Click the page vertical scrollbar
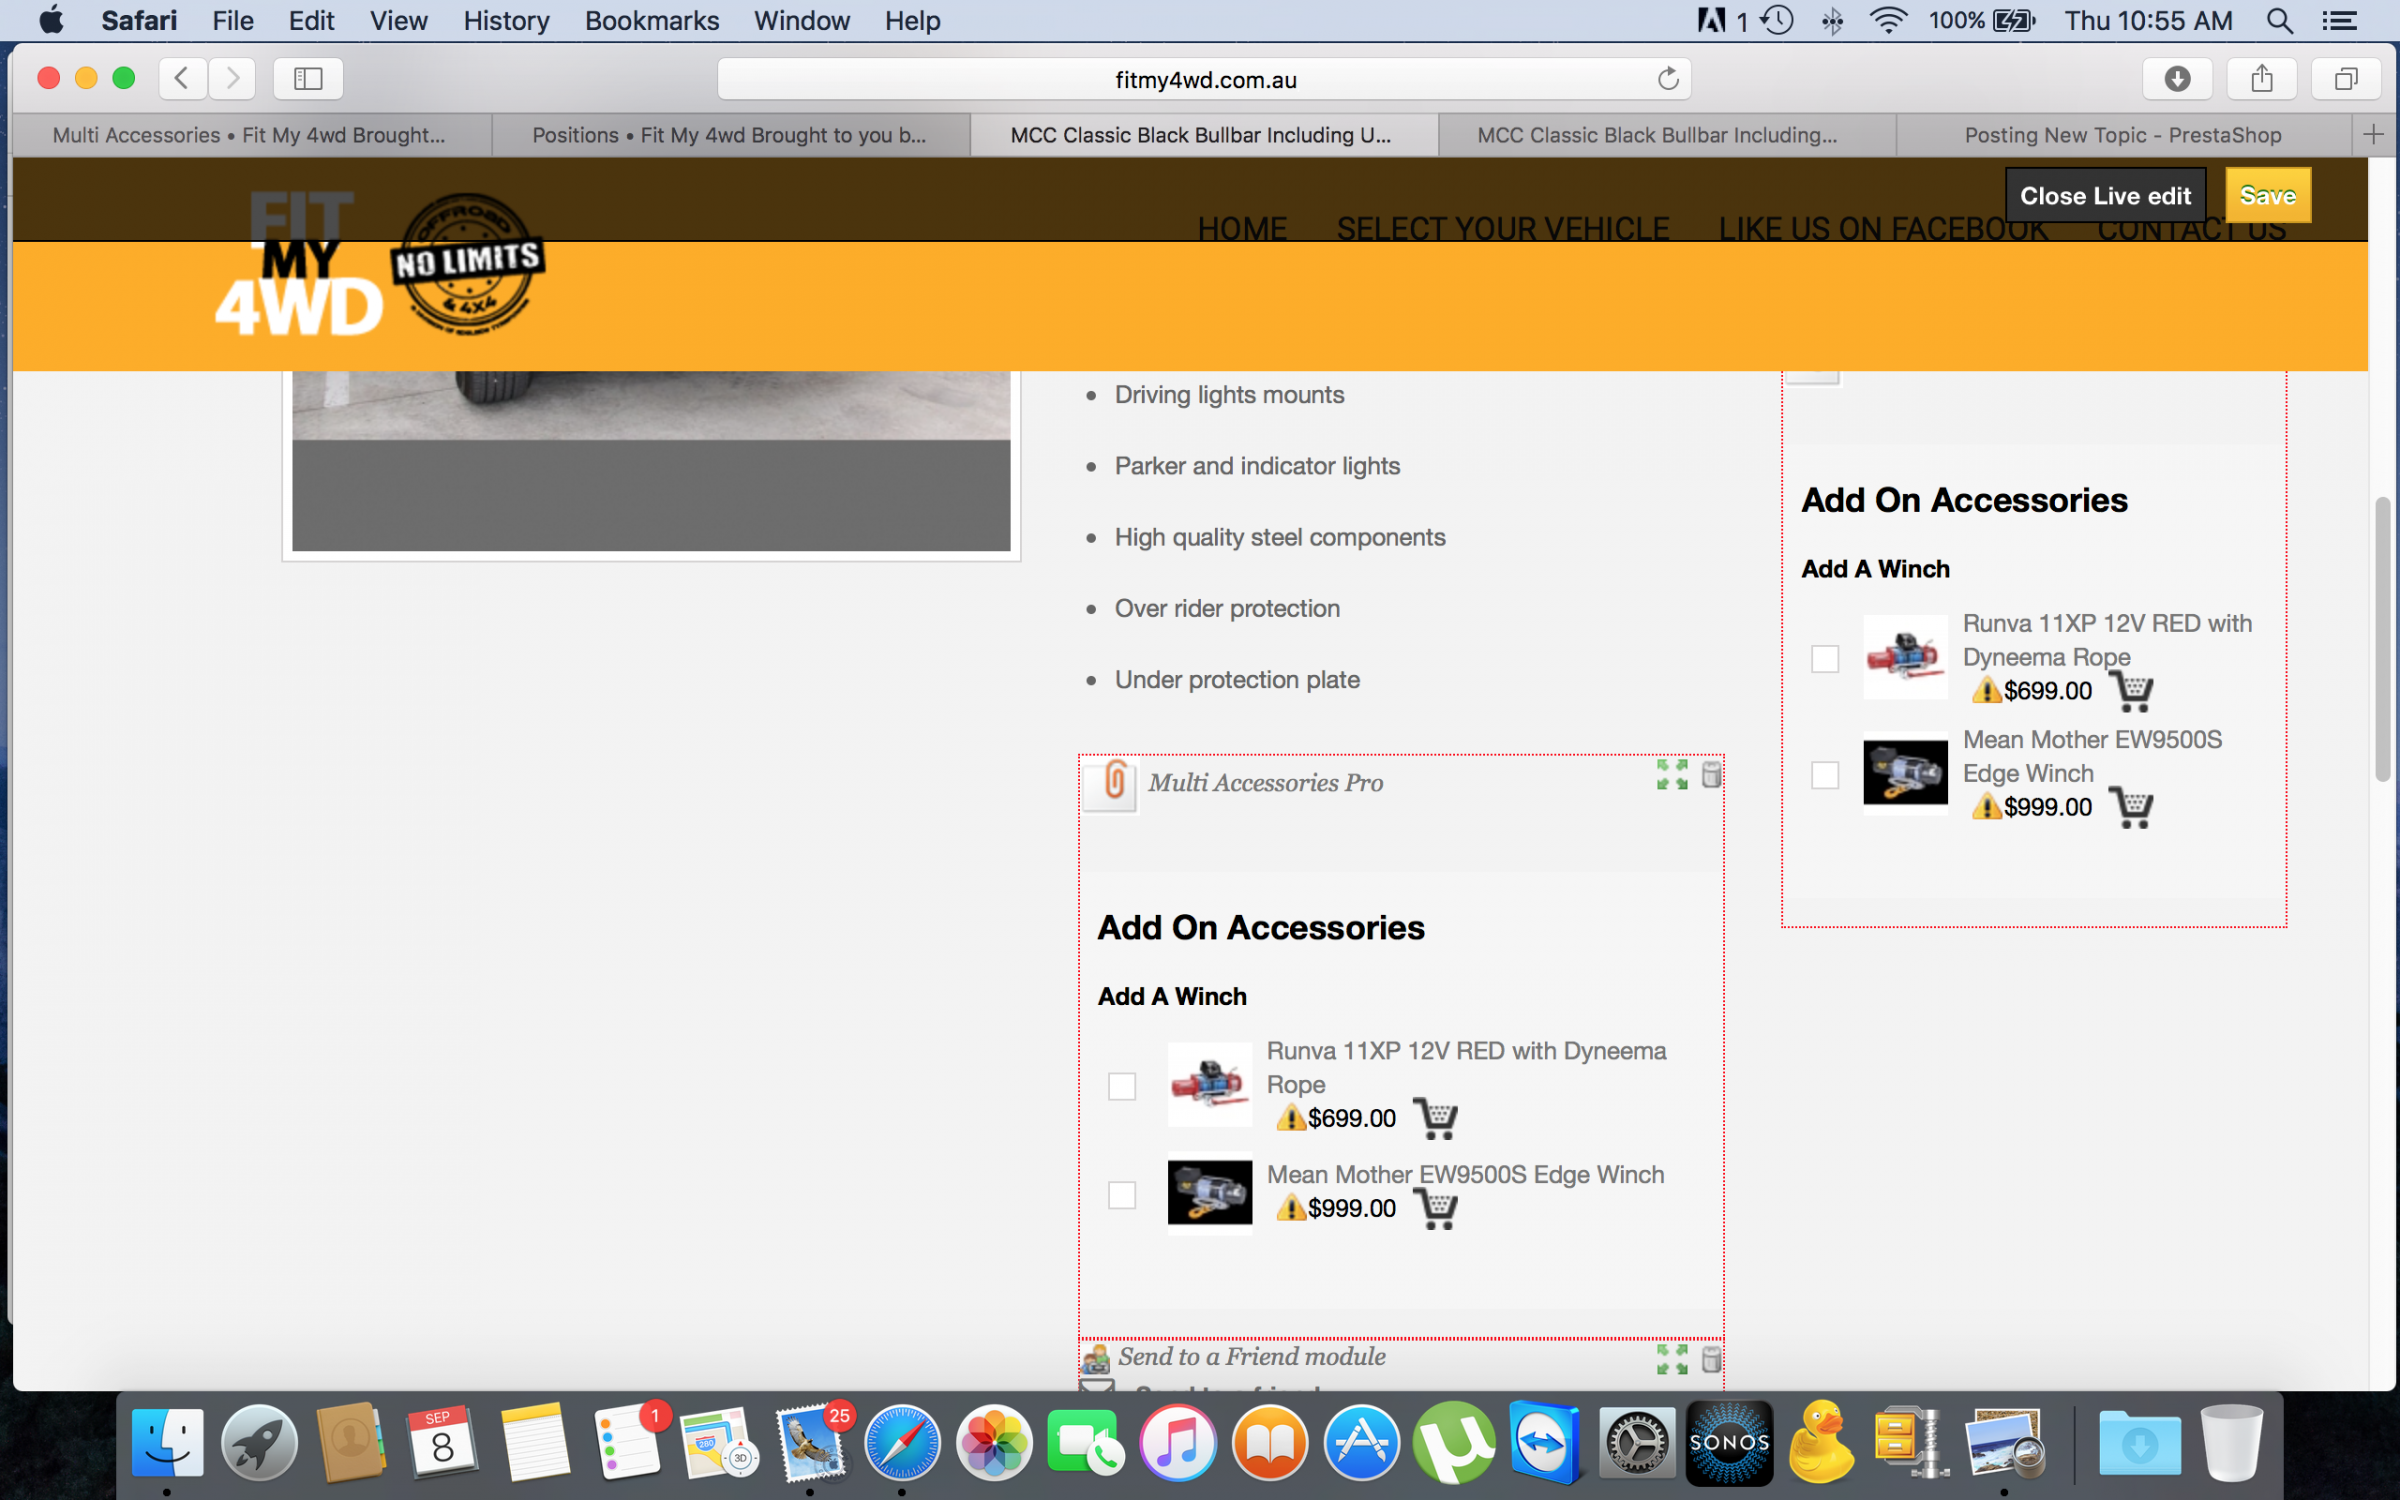 [2383, 640]
